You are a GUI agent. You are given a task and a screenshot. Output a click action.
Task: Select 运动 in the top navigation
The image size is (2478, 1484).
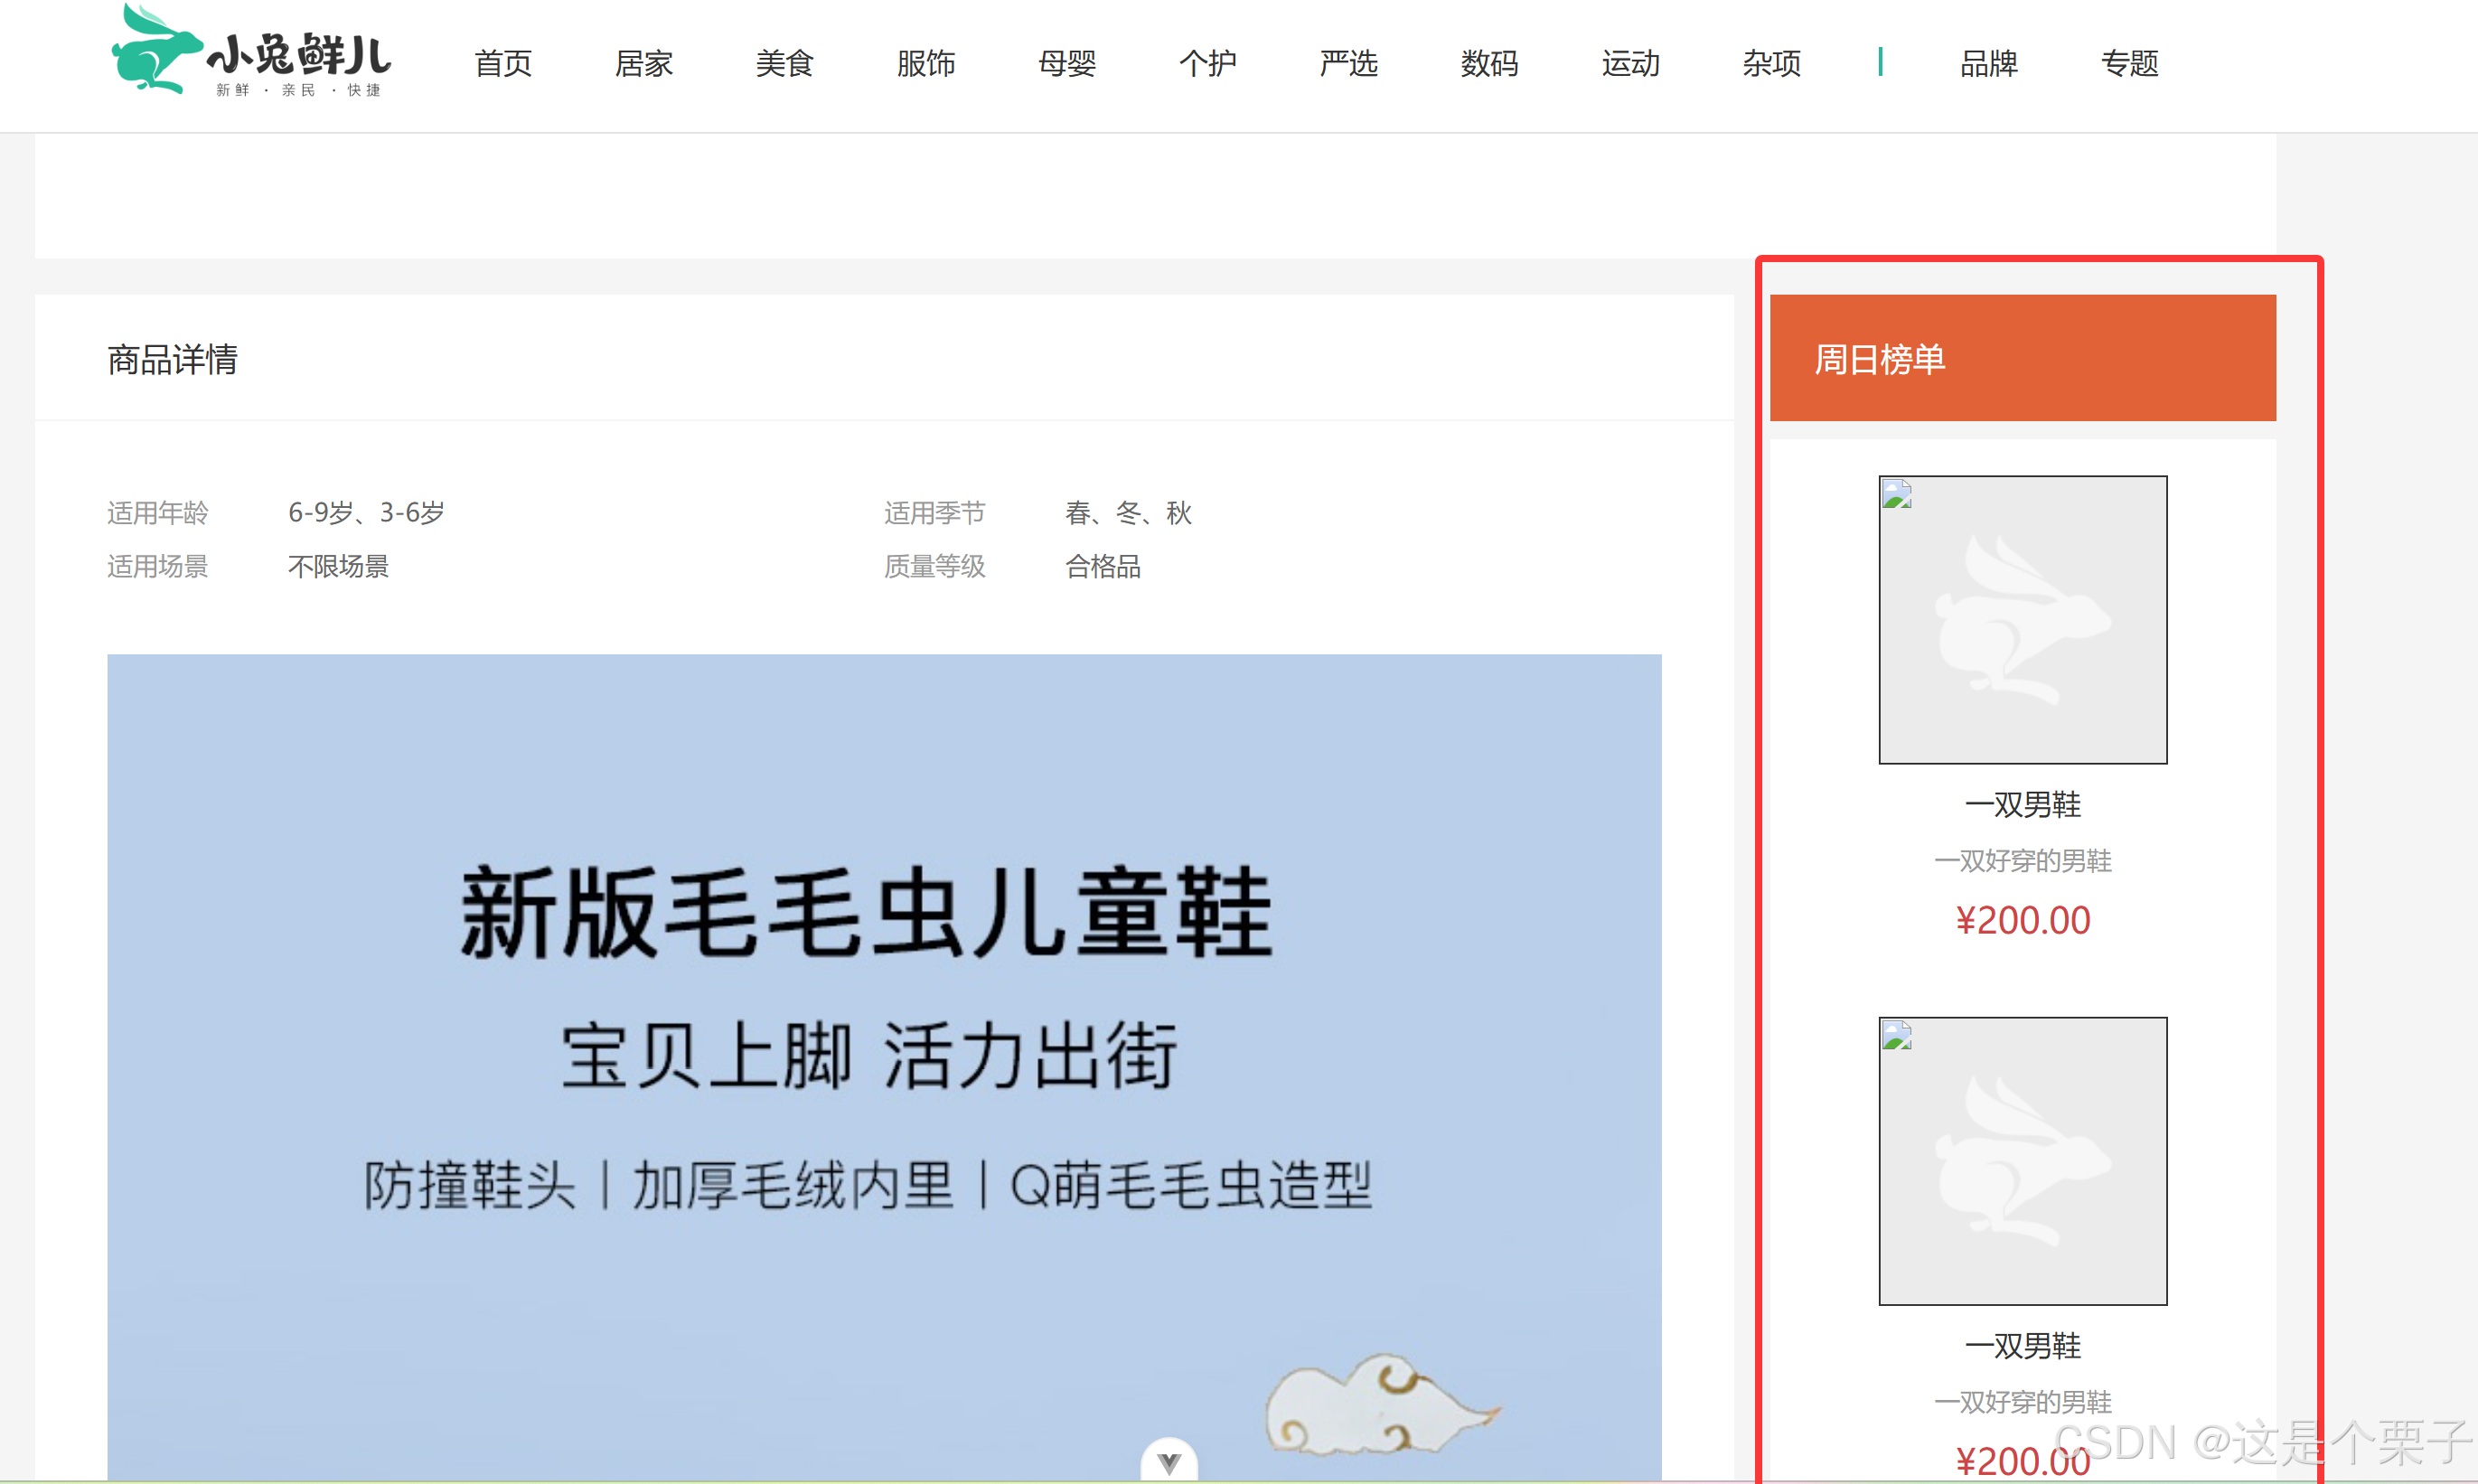click(1631, 64)
